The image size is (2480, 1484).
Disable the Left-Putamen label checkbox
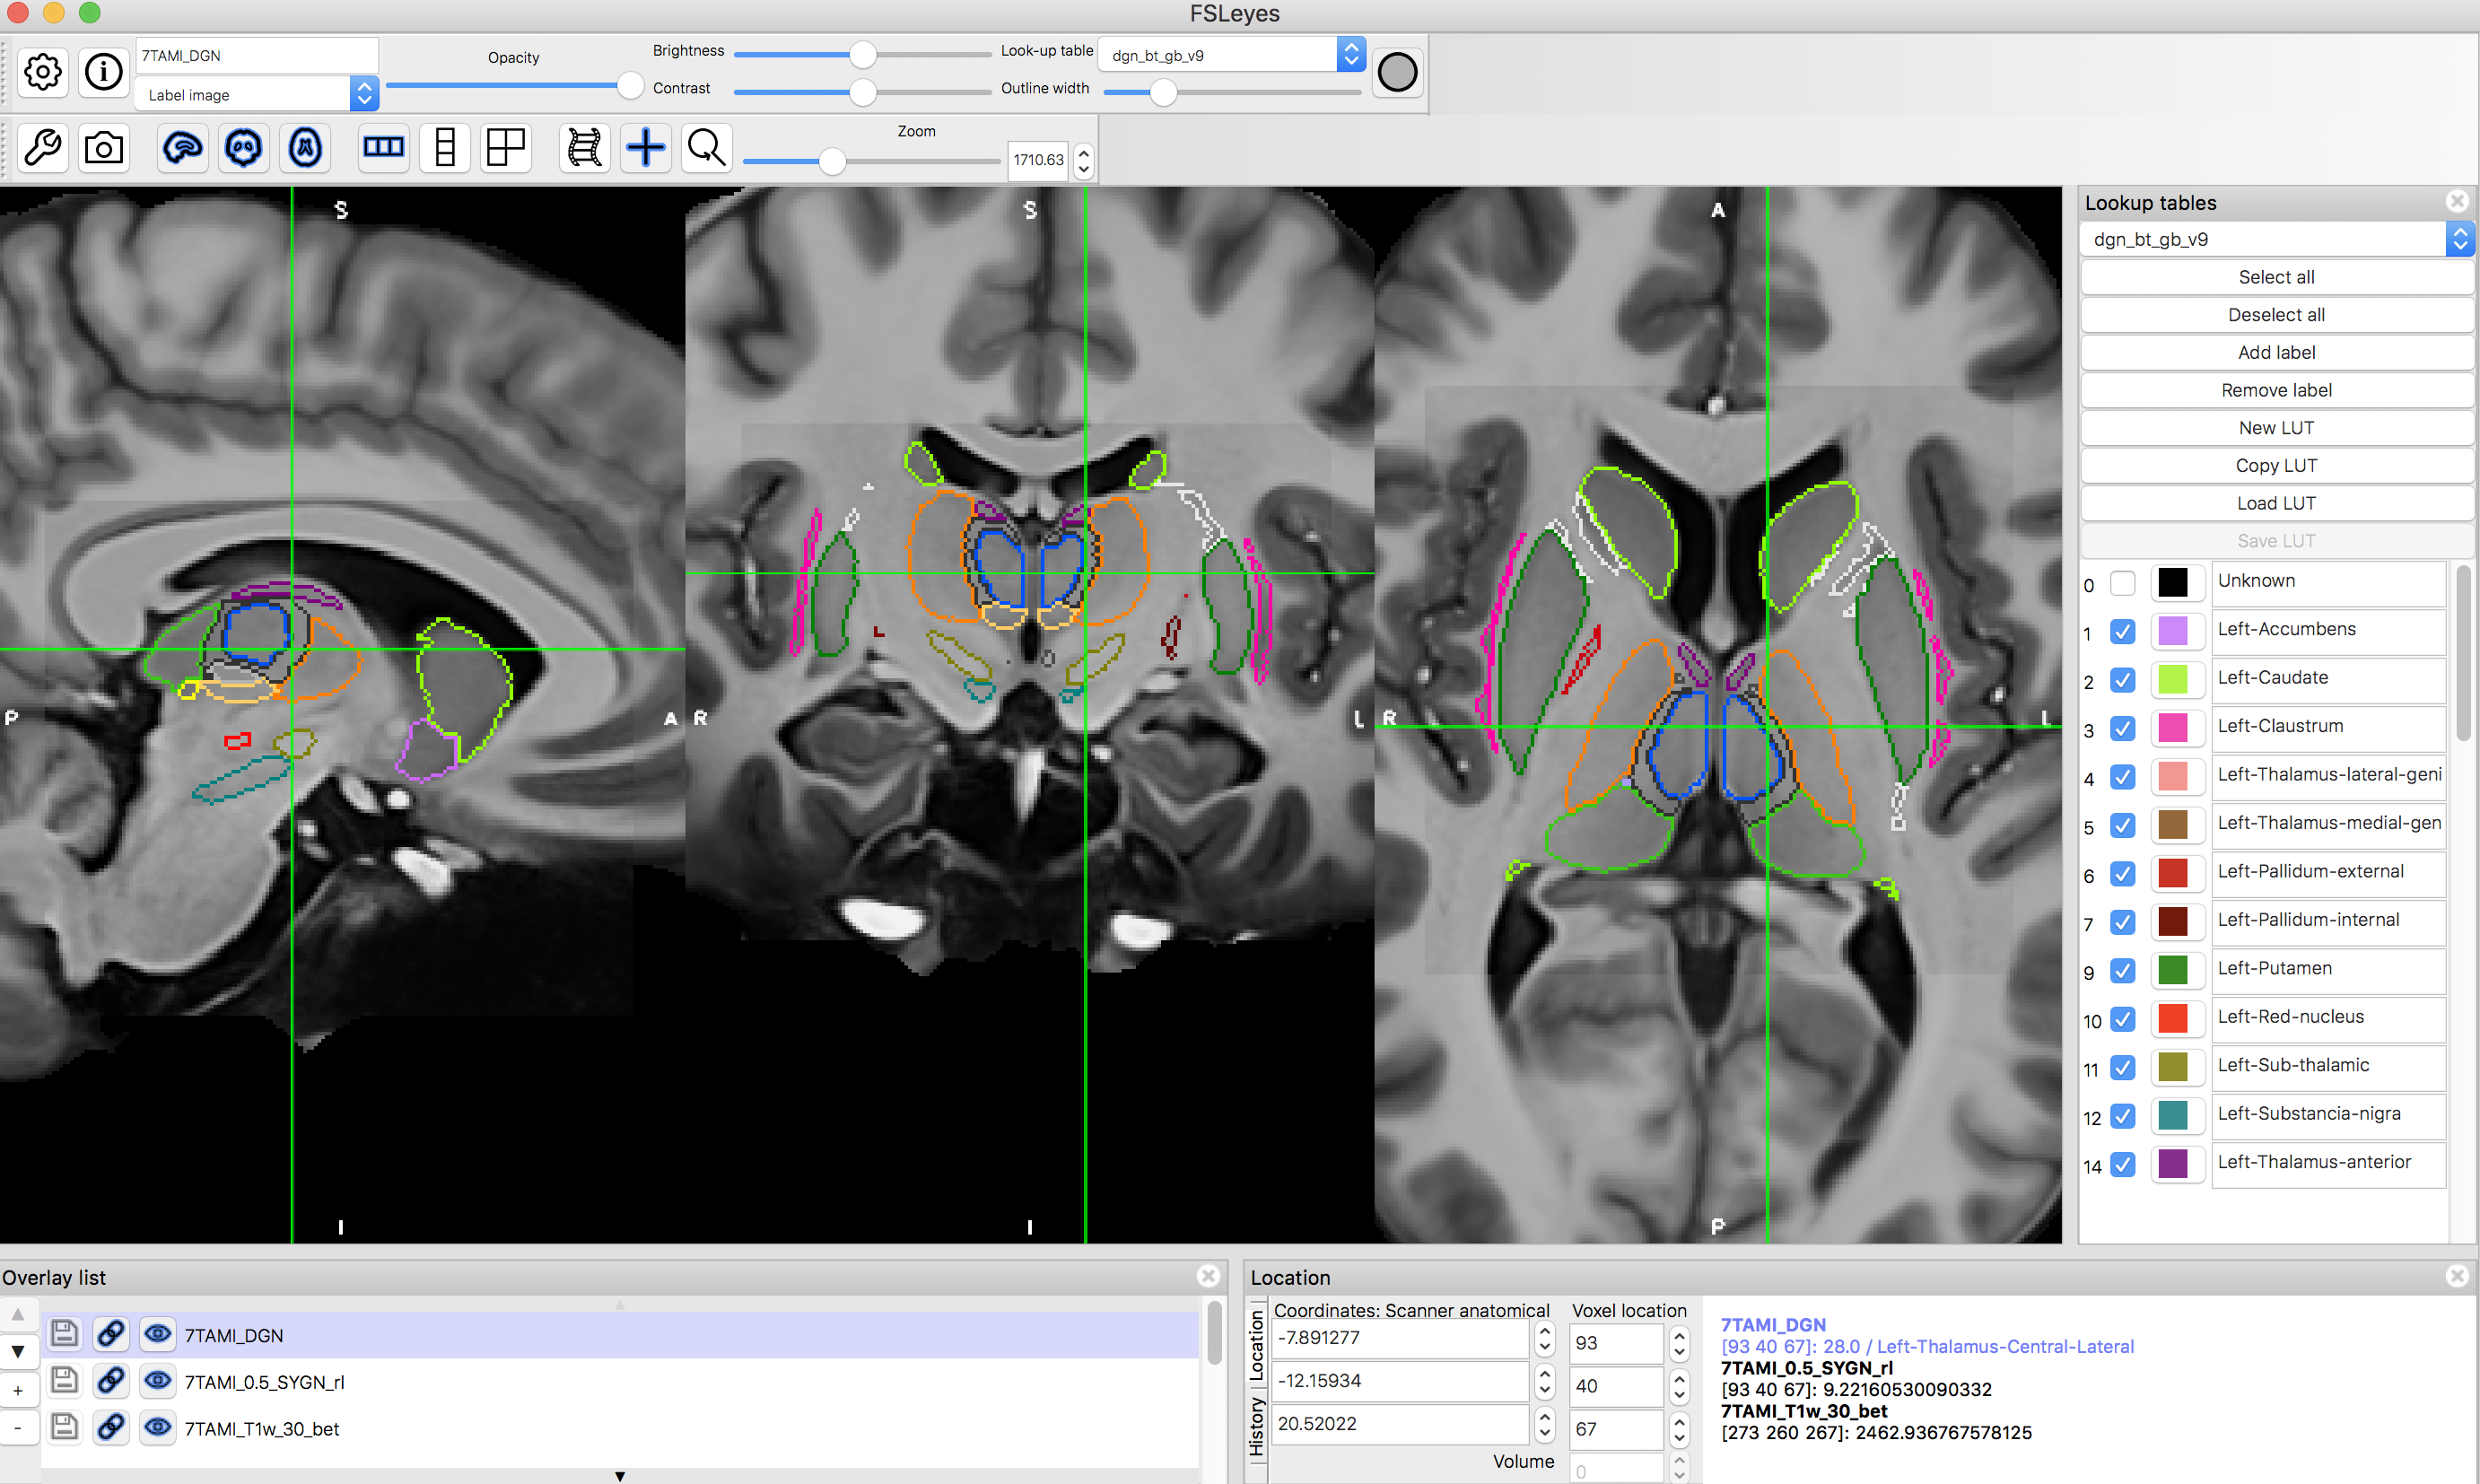coord(2122,971)
